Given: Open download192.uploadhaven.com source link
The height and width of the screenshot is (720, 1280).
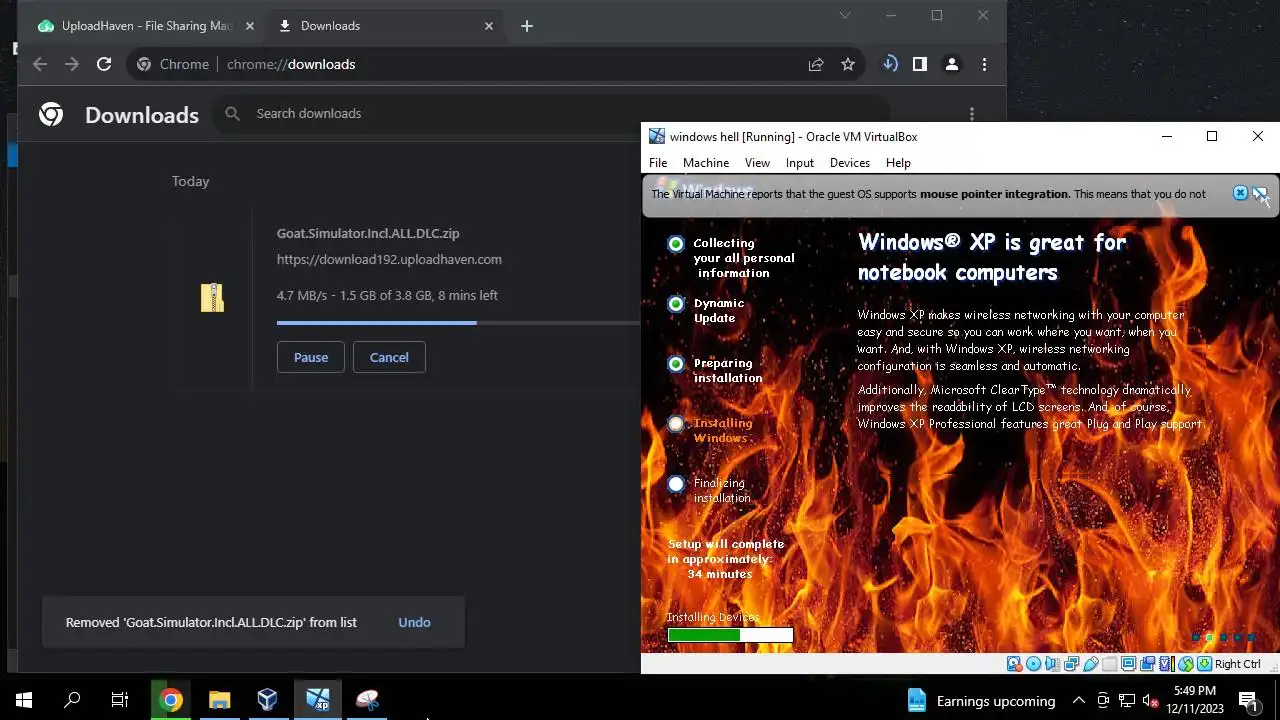Looking at the screenshot, I should pyautogui.click(x=389, y=259).
